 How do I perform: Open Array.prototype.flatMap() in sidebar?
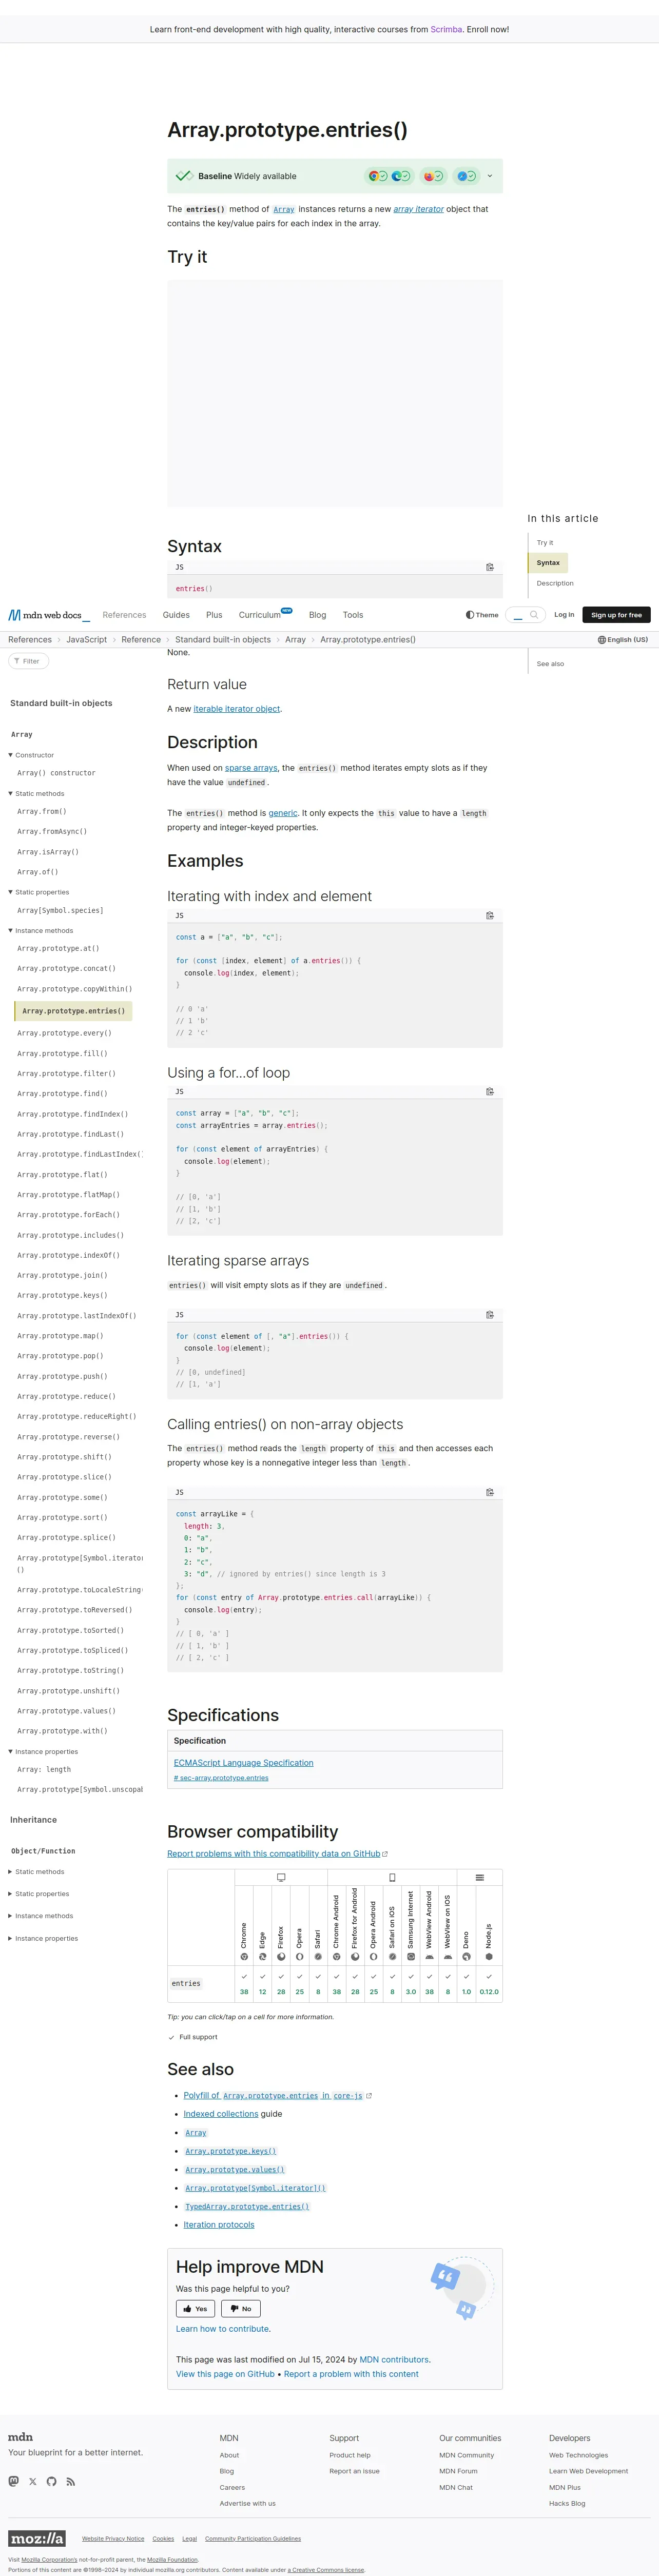[x=68, y=1195]
